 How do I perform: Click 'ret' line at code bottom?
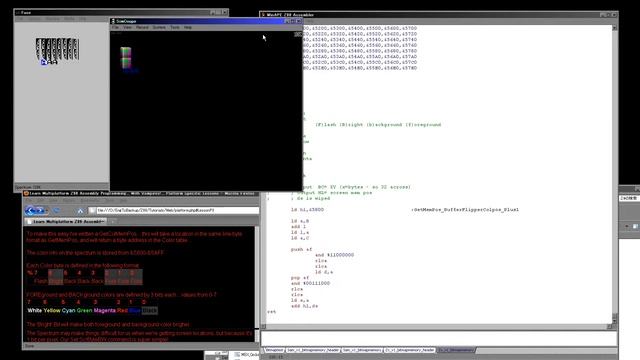(x=271, y=311)
